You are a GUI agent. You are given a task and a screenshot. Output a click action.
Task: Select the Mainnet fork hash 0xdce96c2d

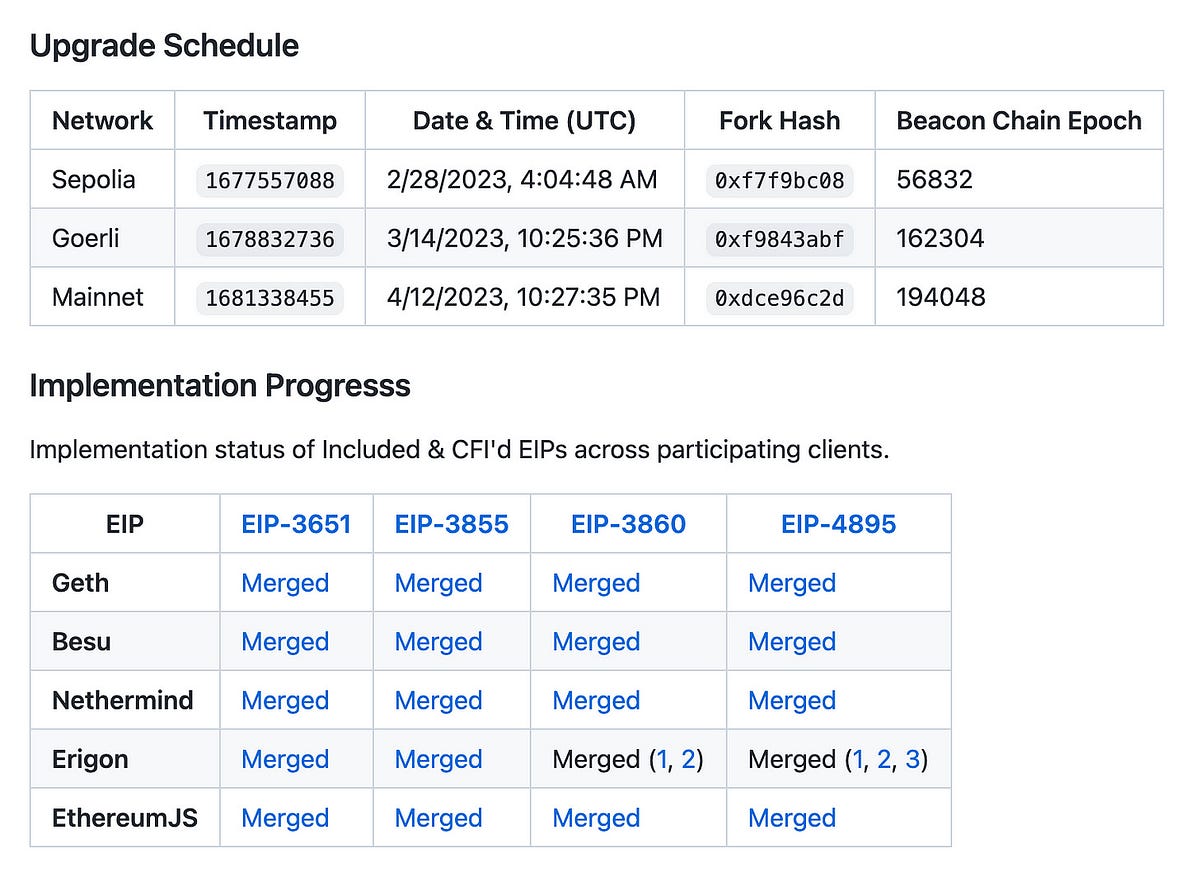click(x=780, y=298)
